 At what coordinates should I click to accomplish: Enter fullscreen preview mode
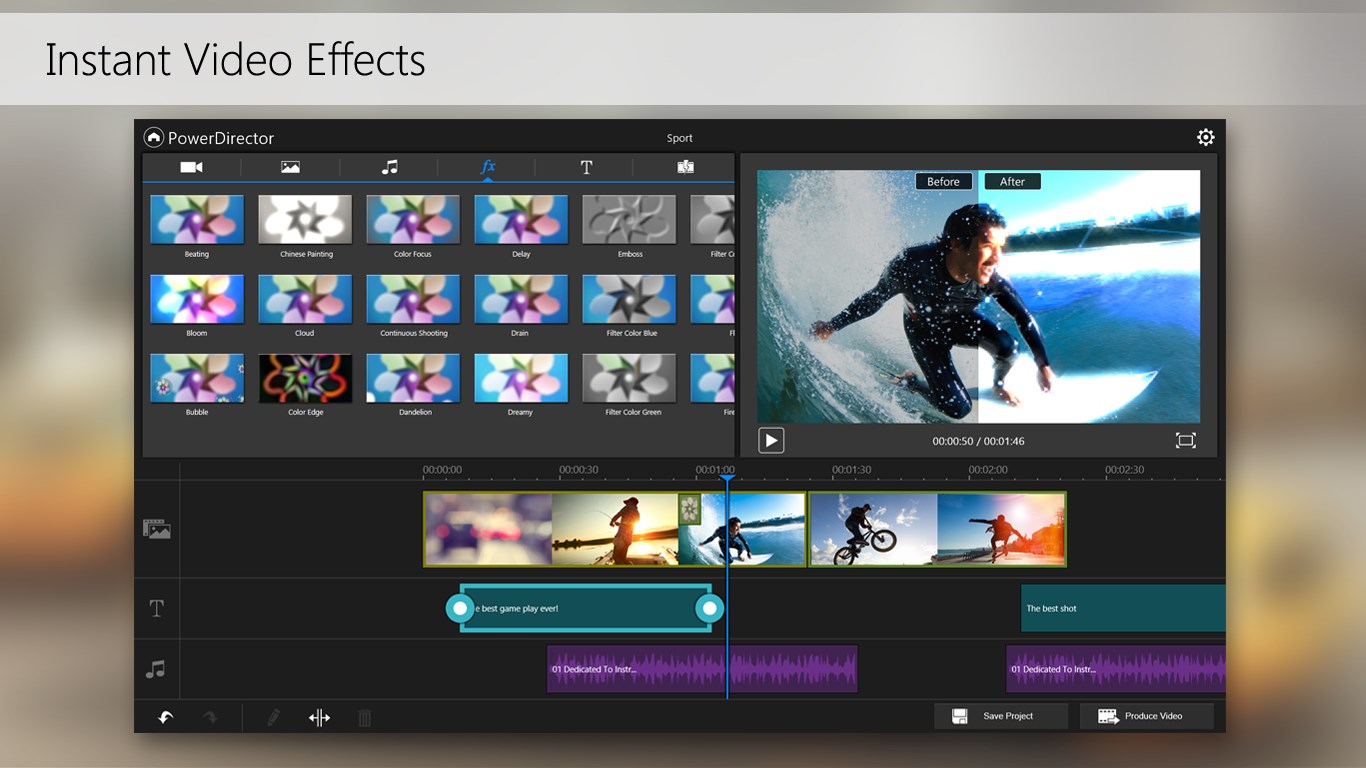coord(1185,440)
